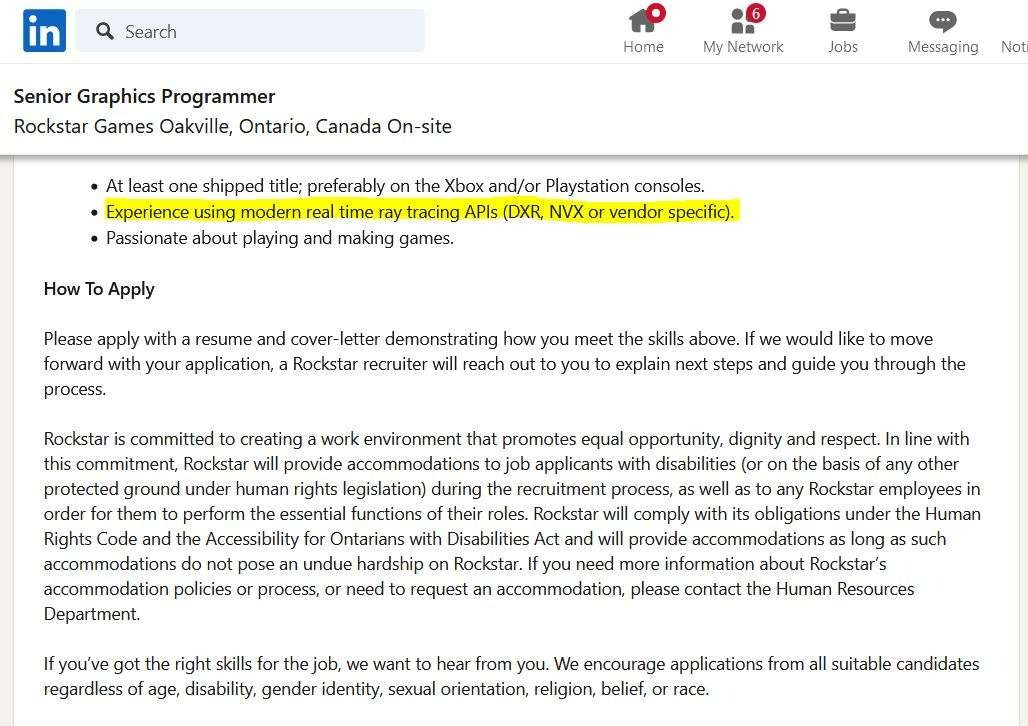Viewport: 1028px width, 726px height.
Task: Click the My Network badge showing 6
Action: (756, 13)
